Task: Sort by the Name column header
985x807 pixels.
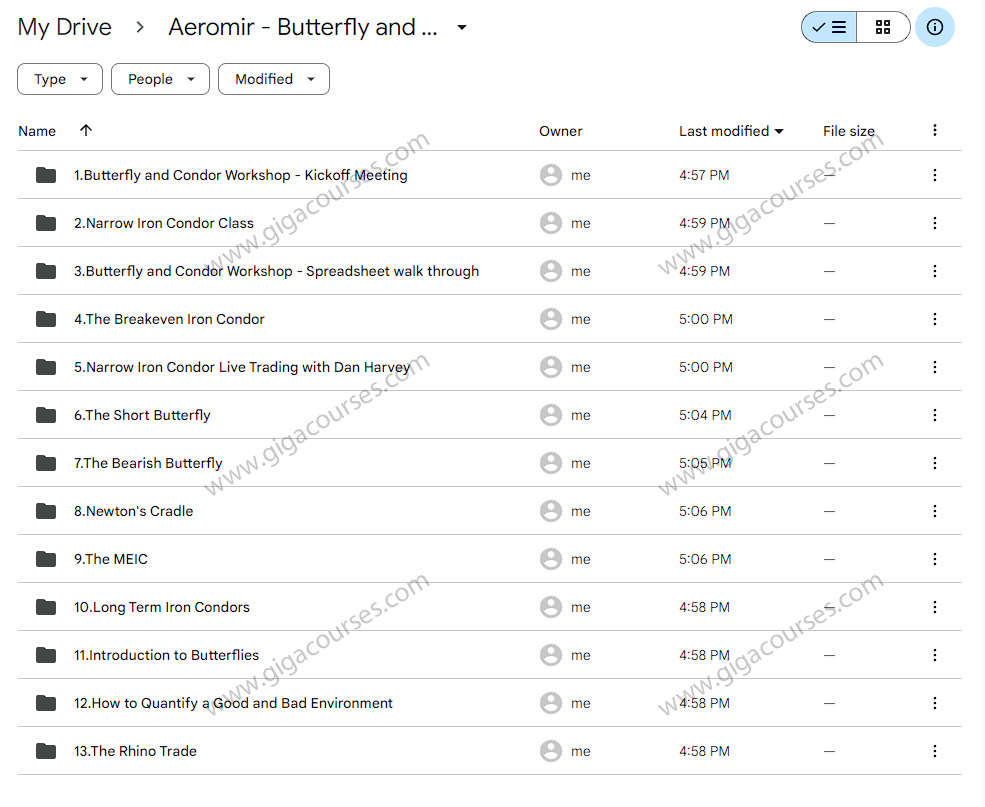Action: tap(37, 131)
